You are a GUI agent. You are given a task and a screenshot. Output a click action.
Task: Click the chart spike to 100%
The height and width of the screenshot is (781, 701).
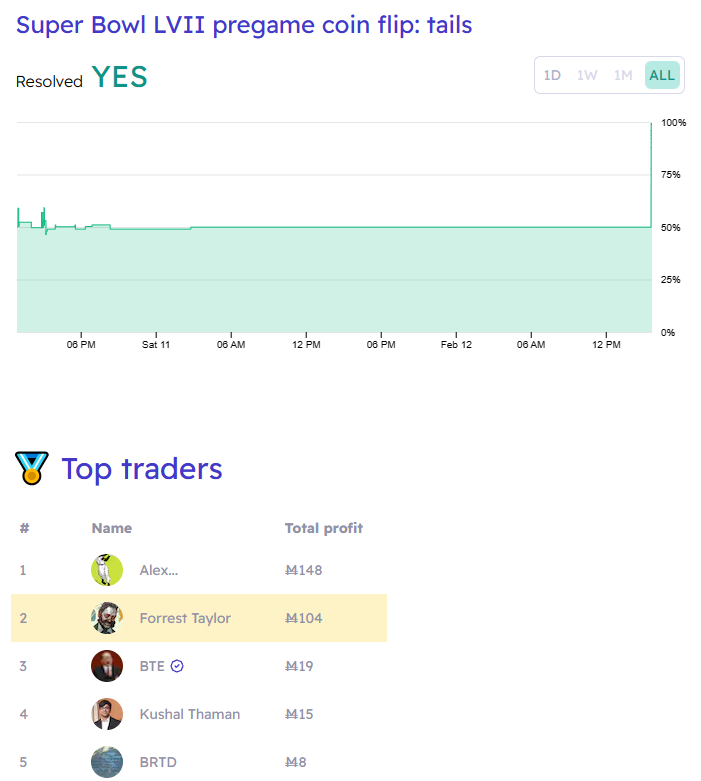click(x=651, y=174)
